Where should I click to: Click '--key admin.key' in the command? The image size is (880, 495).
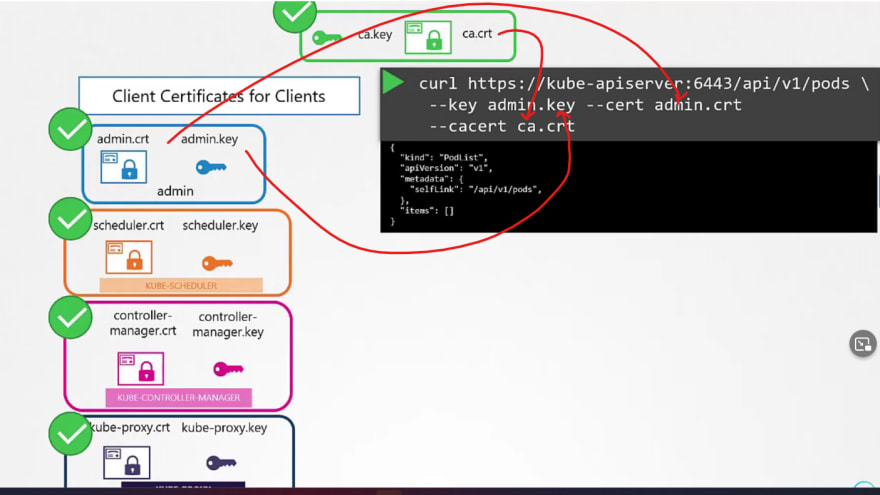tap(502, 105)
